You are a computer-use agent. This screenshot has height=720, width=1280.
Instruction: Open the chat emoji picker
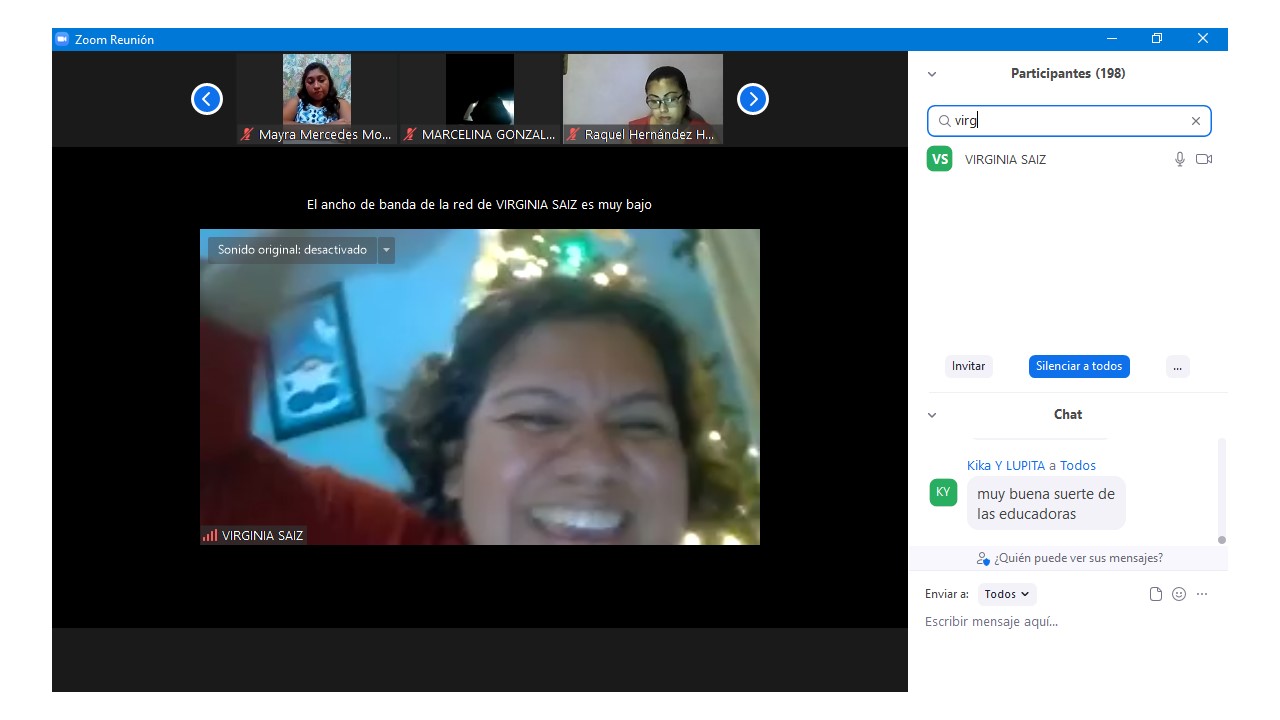pos(1179,594)
